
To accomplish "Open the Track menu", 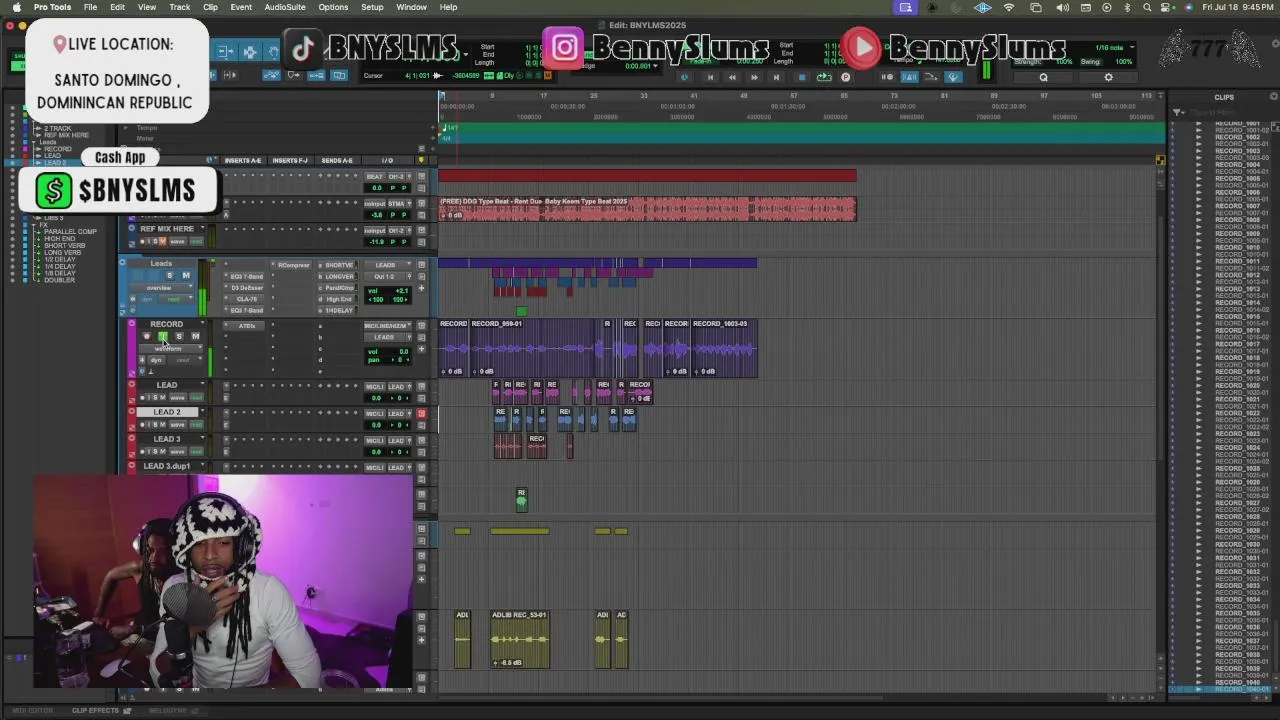I will [180, 7].
